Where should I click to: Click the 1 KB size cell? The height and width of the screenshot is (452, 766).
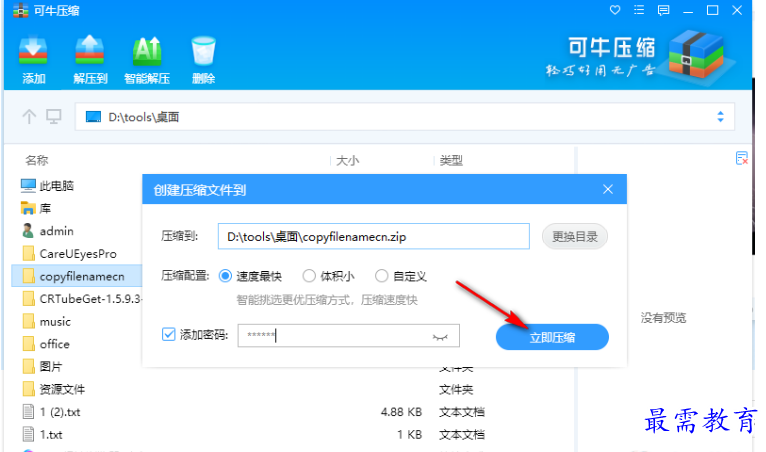[409, 434]
